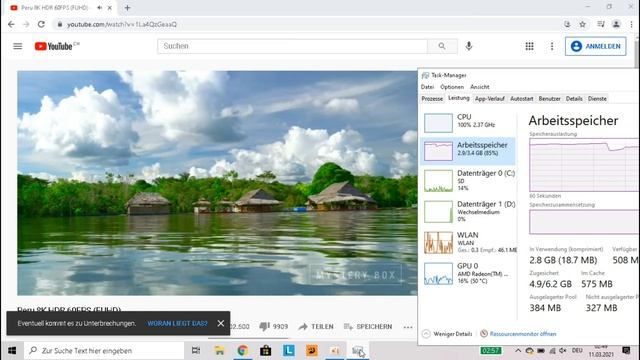Switch to the Autostart tab
Screen dimensions: 640x360
522,99
